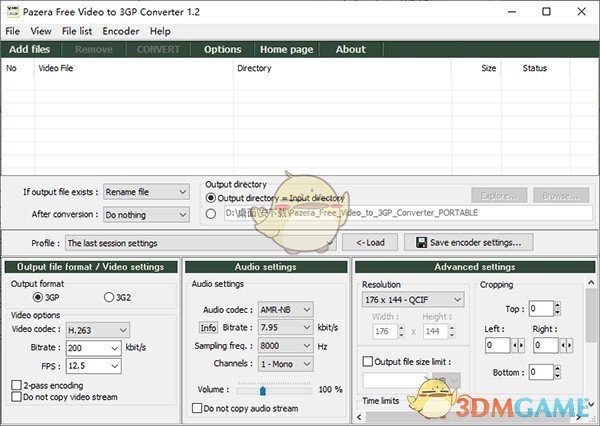Click Advanced settings scroll up arrow

tap(591, 283)
